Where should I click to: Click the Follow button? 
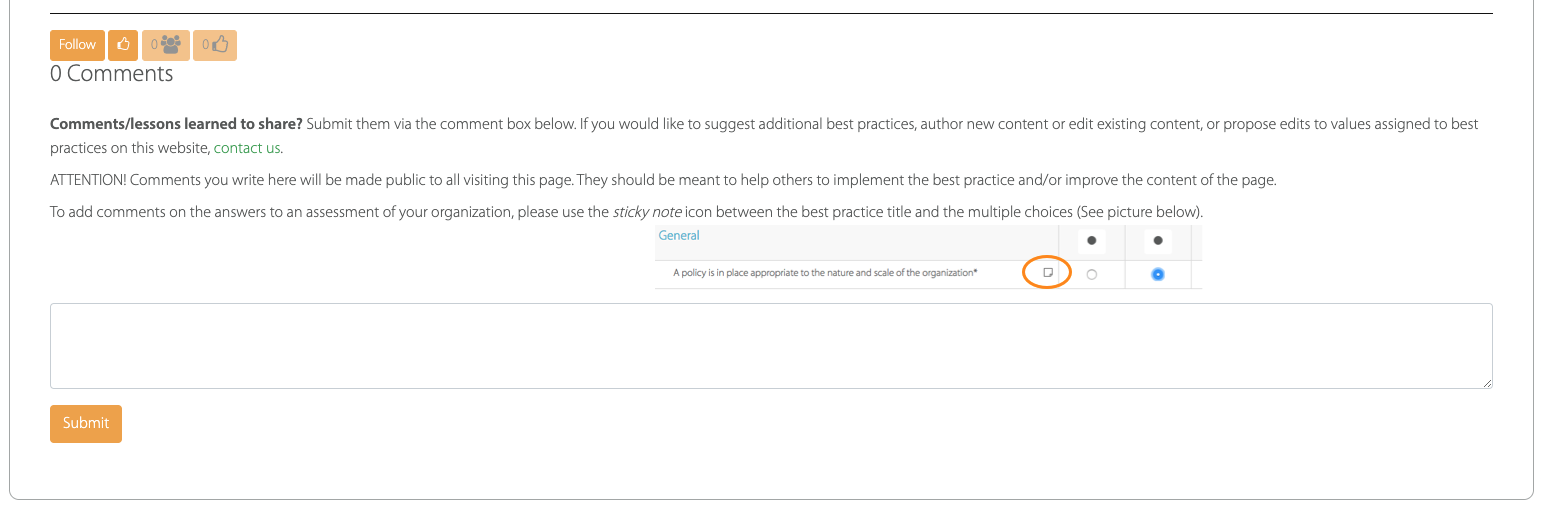(77, 45)
